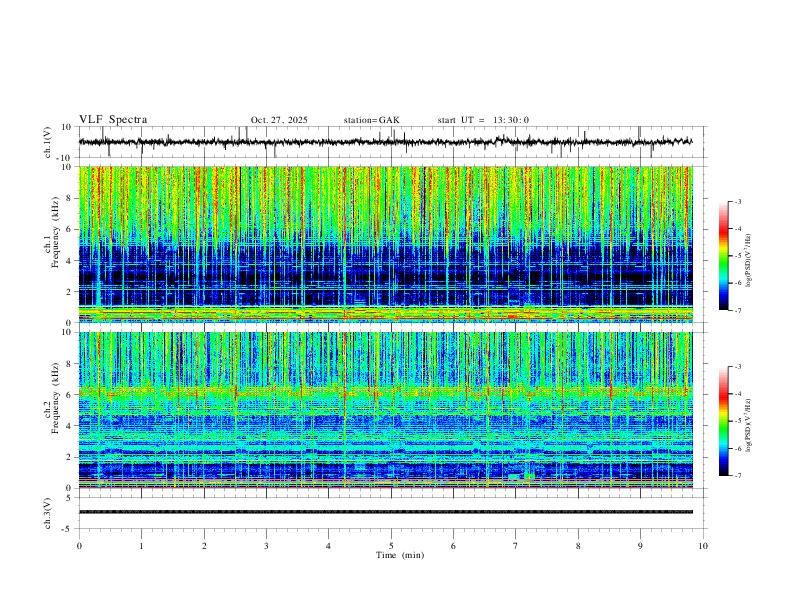
Task: Click the "Time (min)" x-axis label
Action: [x=400, y=555]
